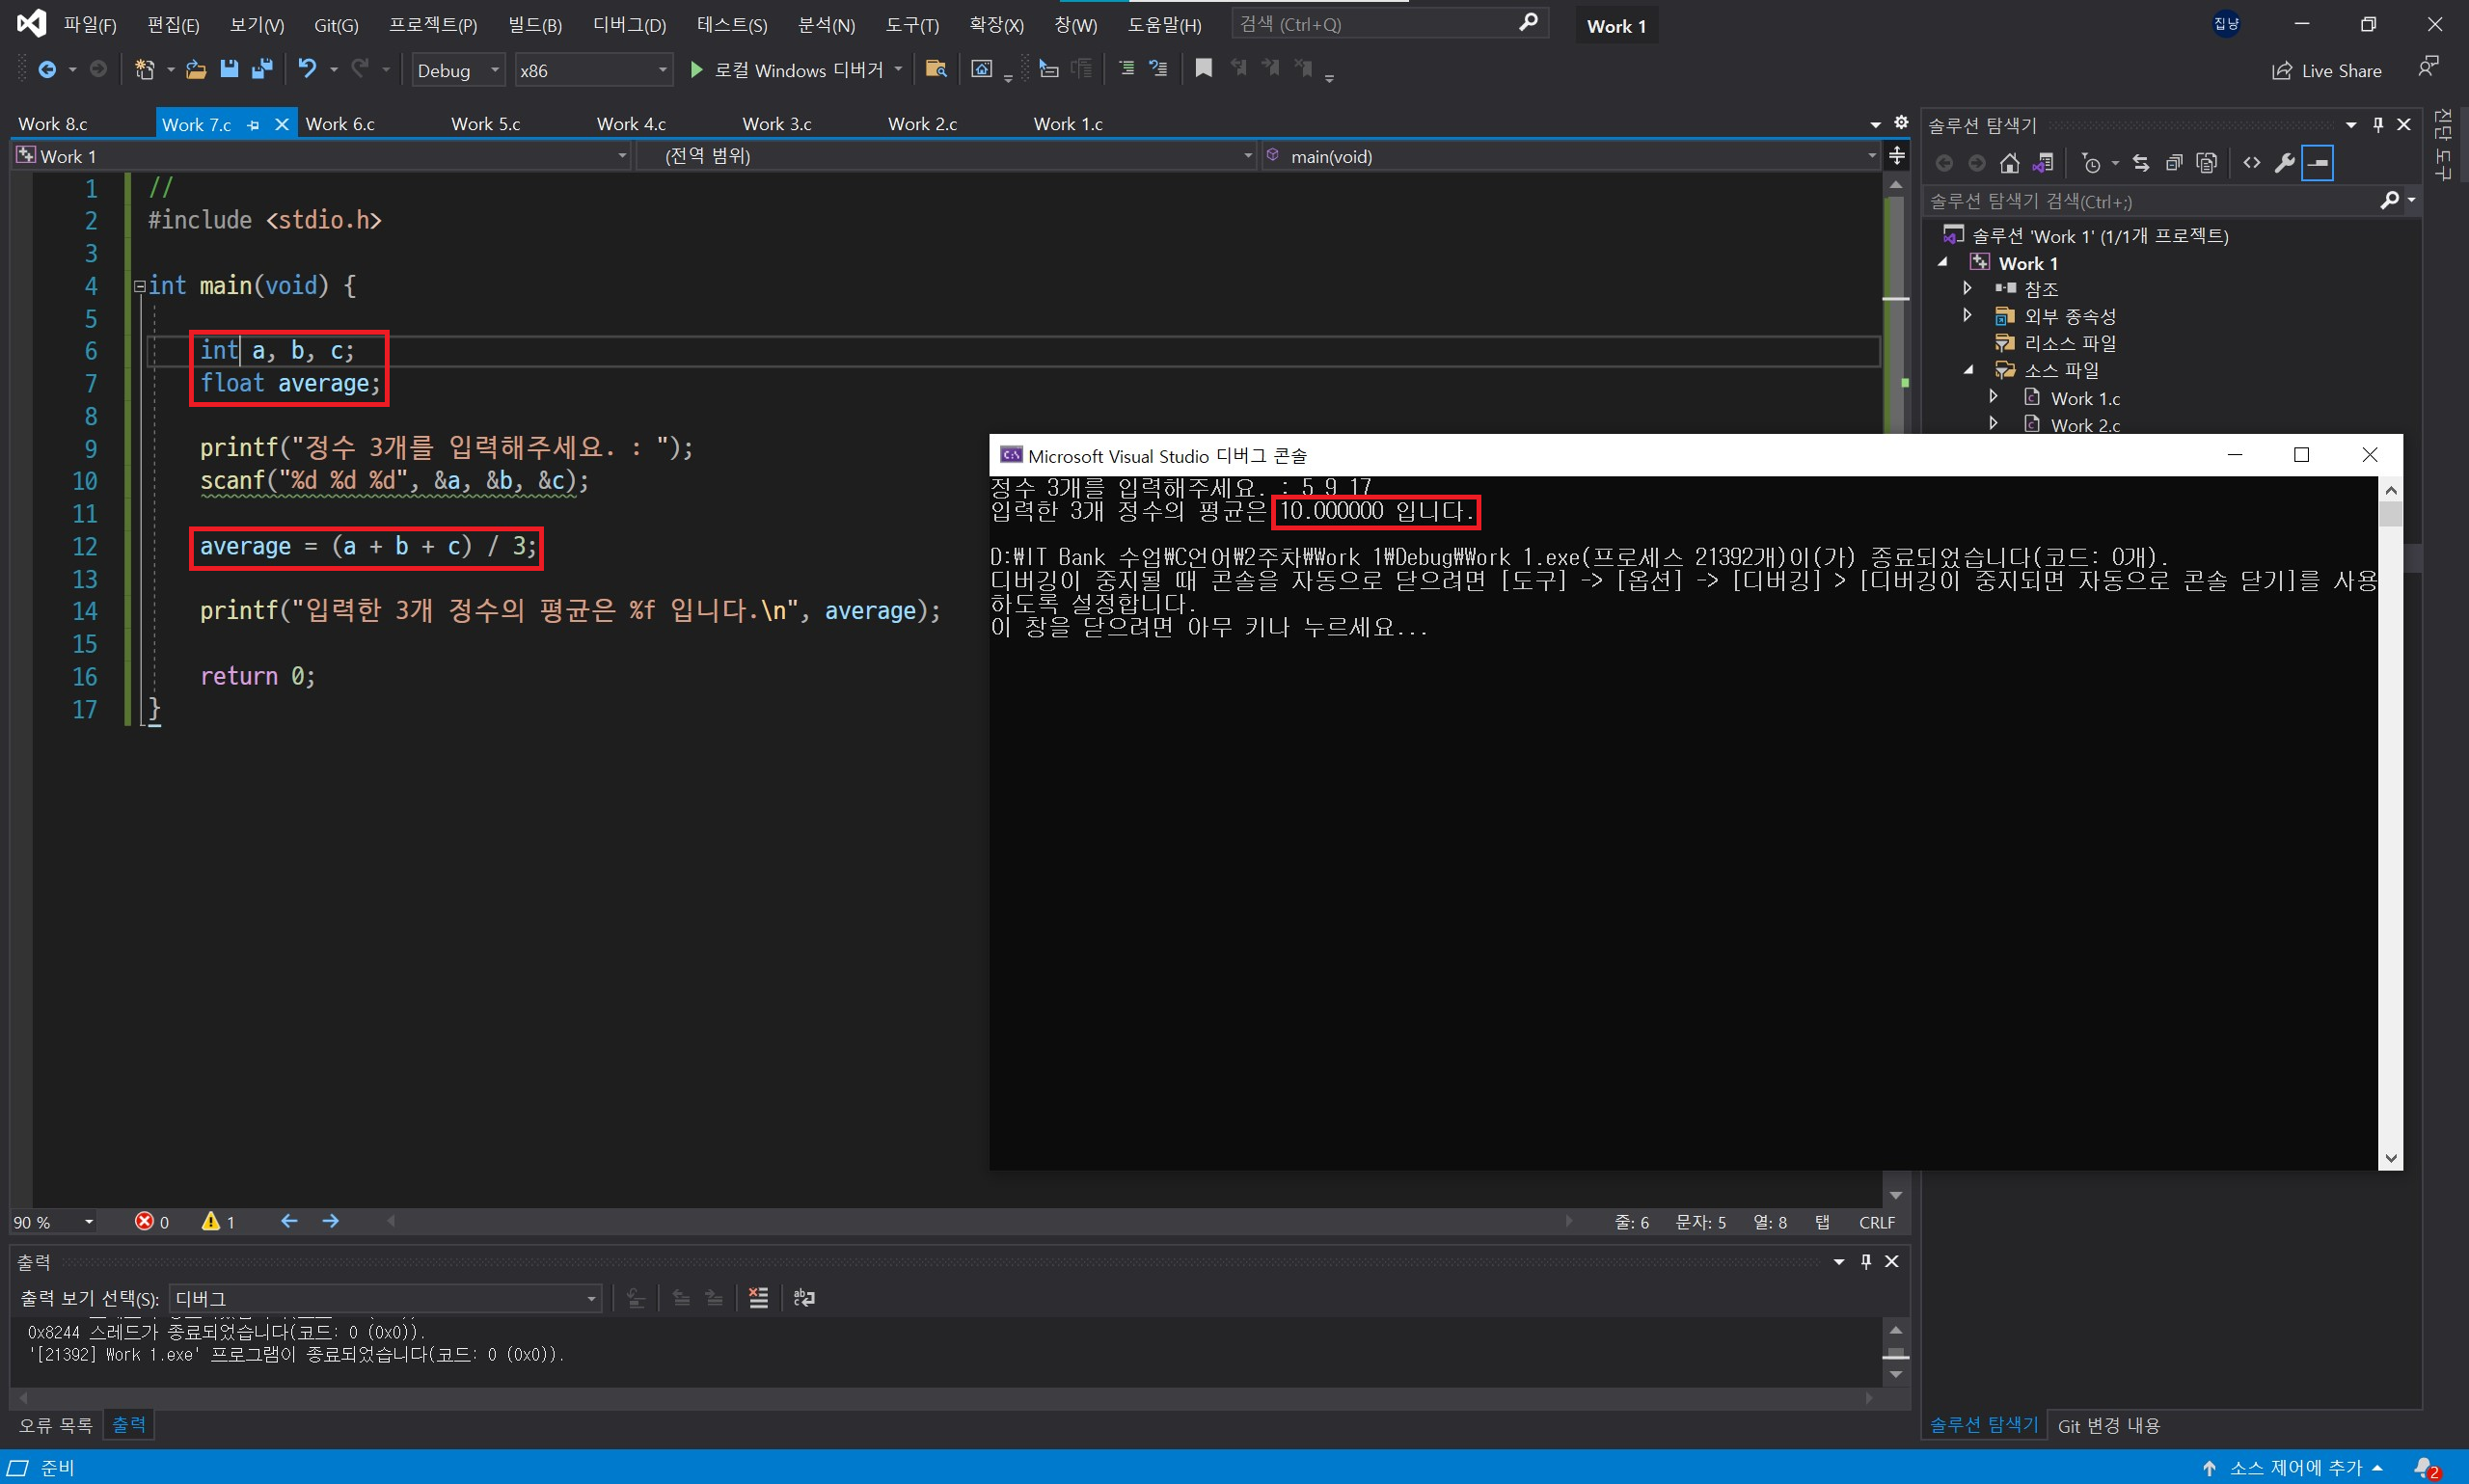Open the Debug configuration dropdown

458,70
